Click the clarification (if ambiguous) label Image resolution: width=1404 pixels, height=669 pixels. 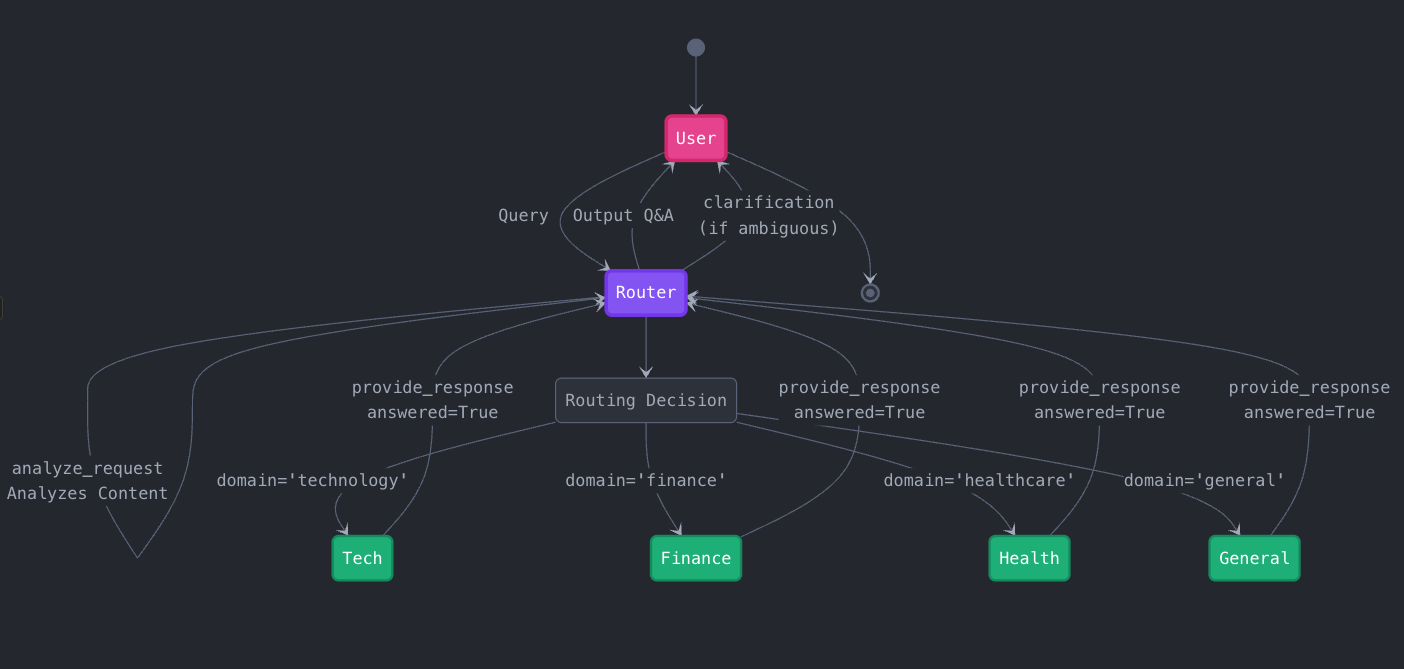tap(770, 215)
